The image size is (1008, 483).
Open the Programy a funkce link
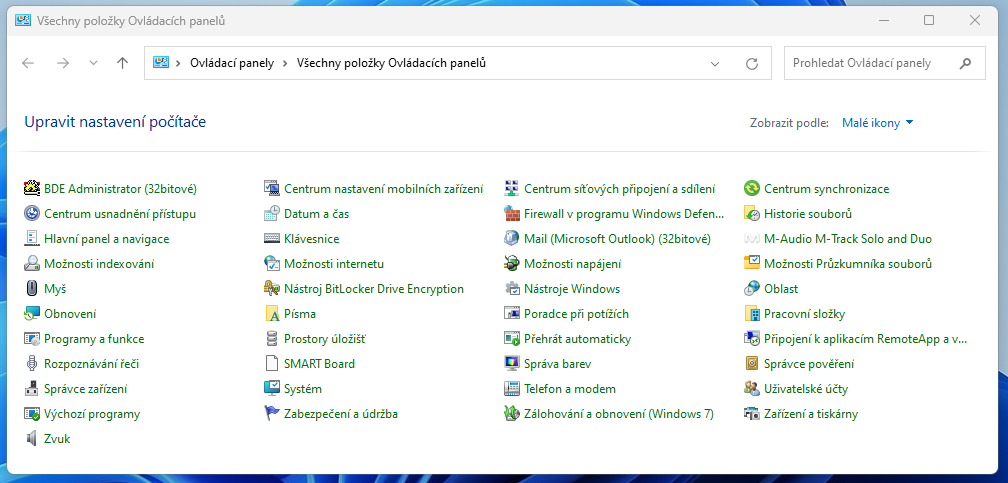pyautogui.click(x=94, y=339)
